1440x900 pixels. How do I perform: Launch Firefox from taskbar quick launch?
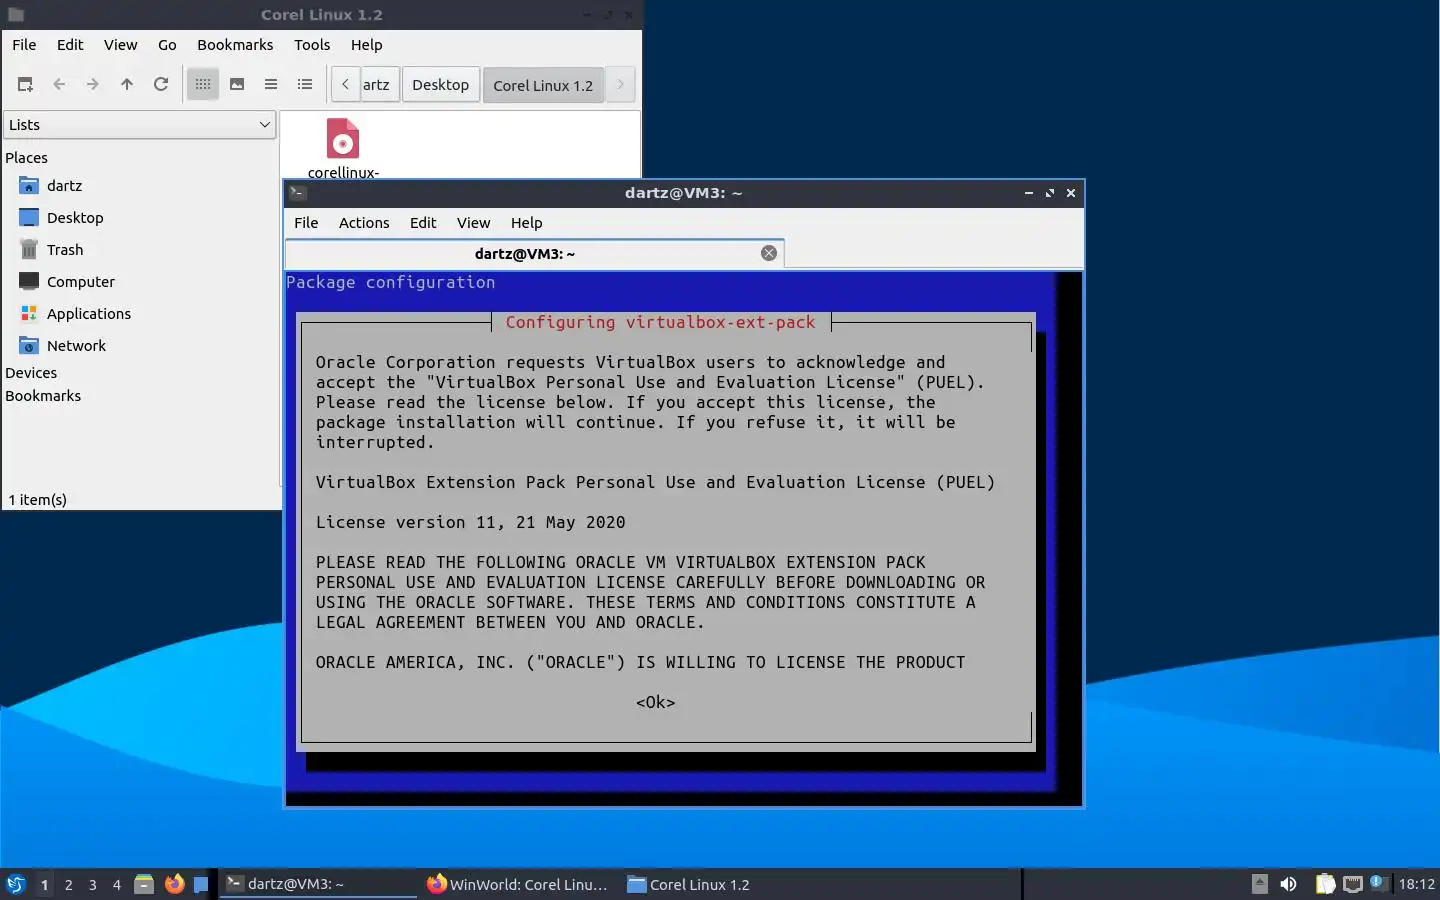click(174, 884)
